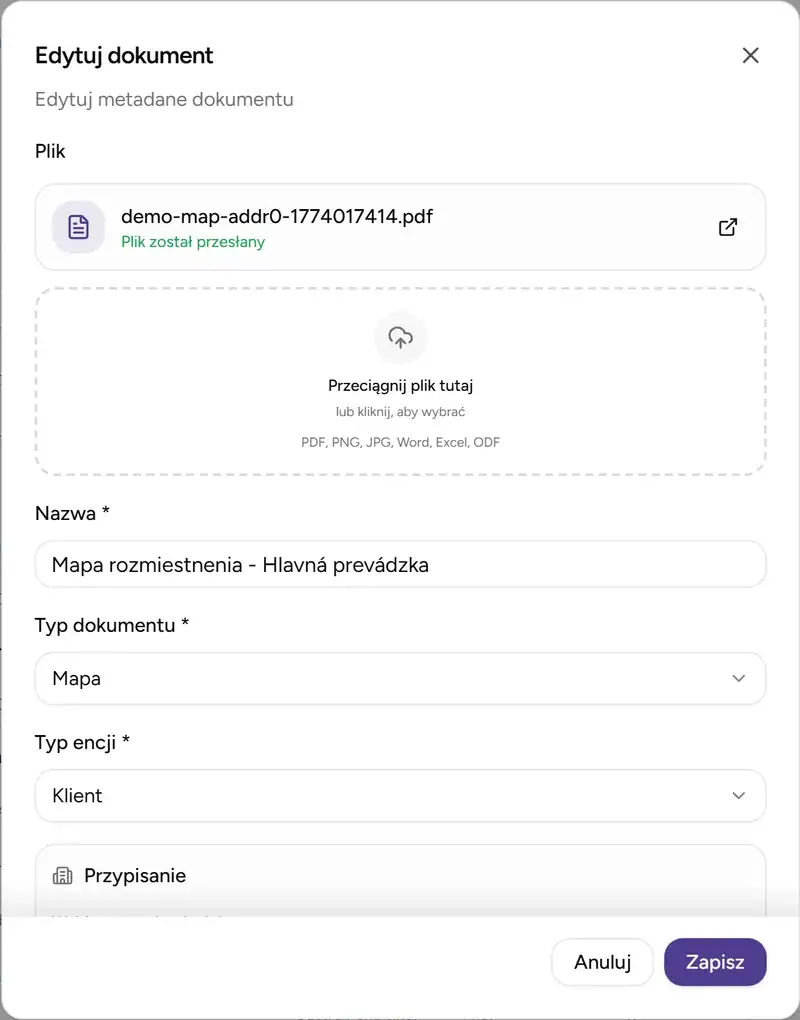Screen dimensions: 800x1020
Task: Click the X icon to close the dialog
Action: tap(751, 55)
